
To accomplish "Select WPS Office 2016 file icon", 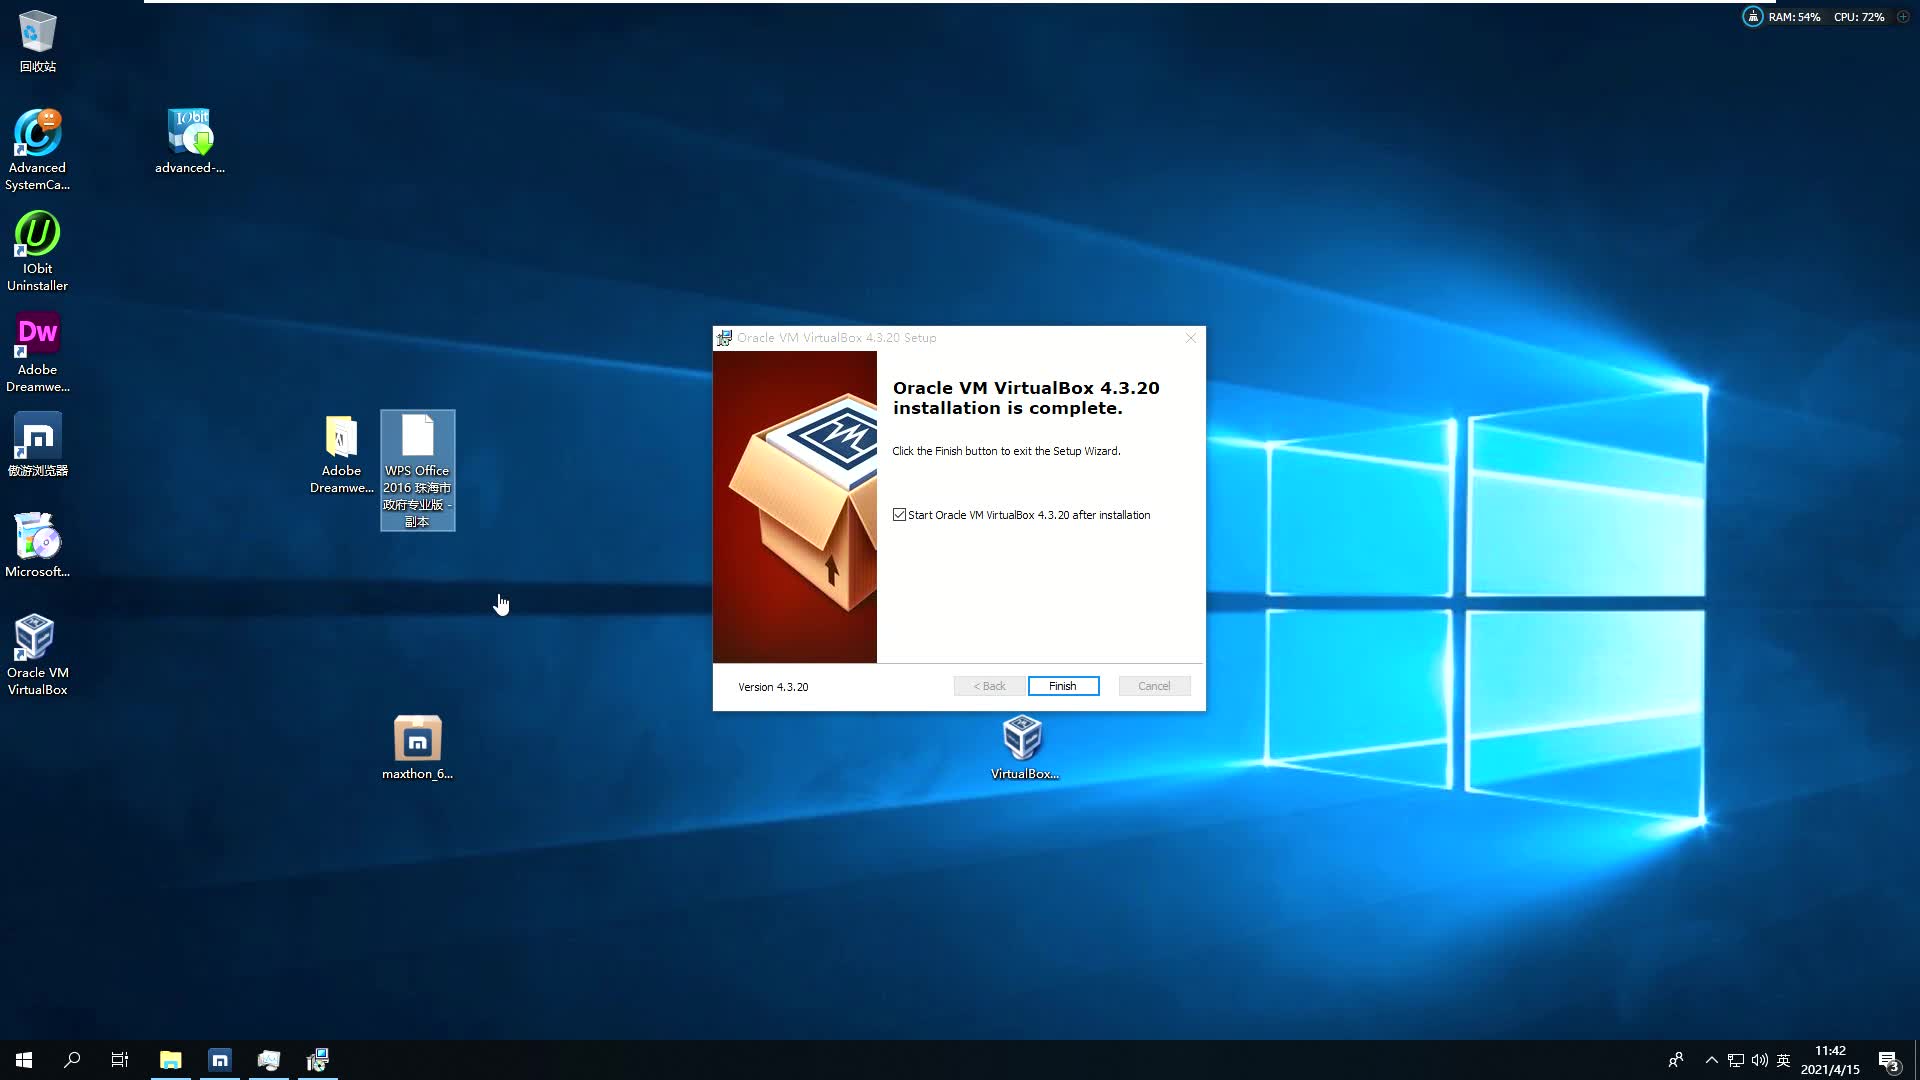I will tap(417, 470).
